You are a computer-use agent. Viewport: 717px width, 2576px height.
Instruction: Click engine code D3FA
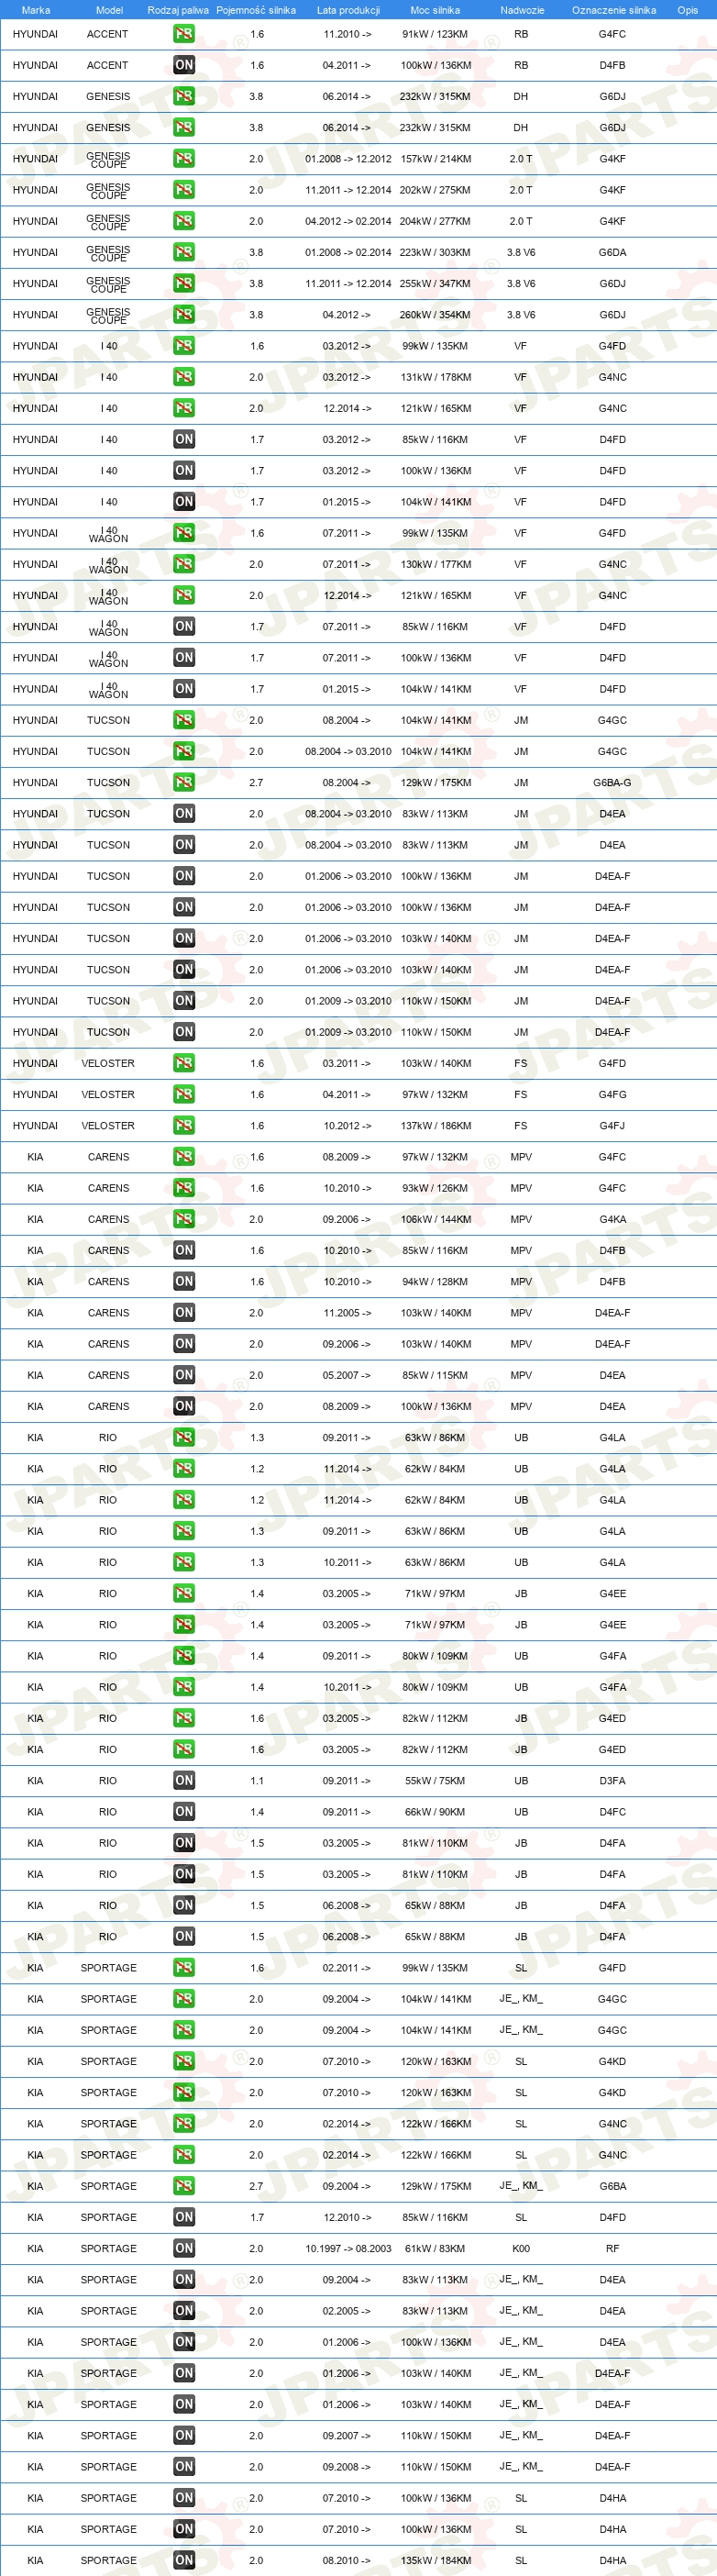point(612,1781)
